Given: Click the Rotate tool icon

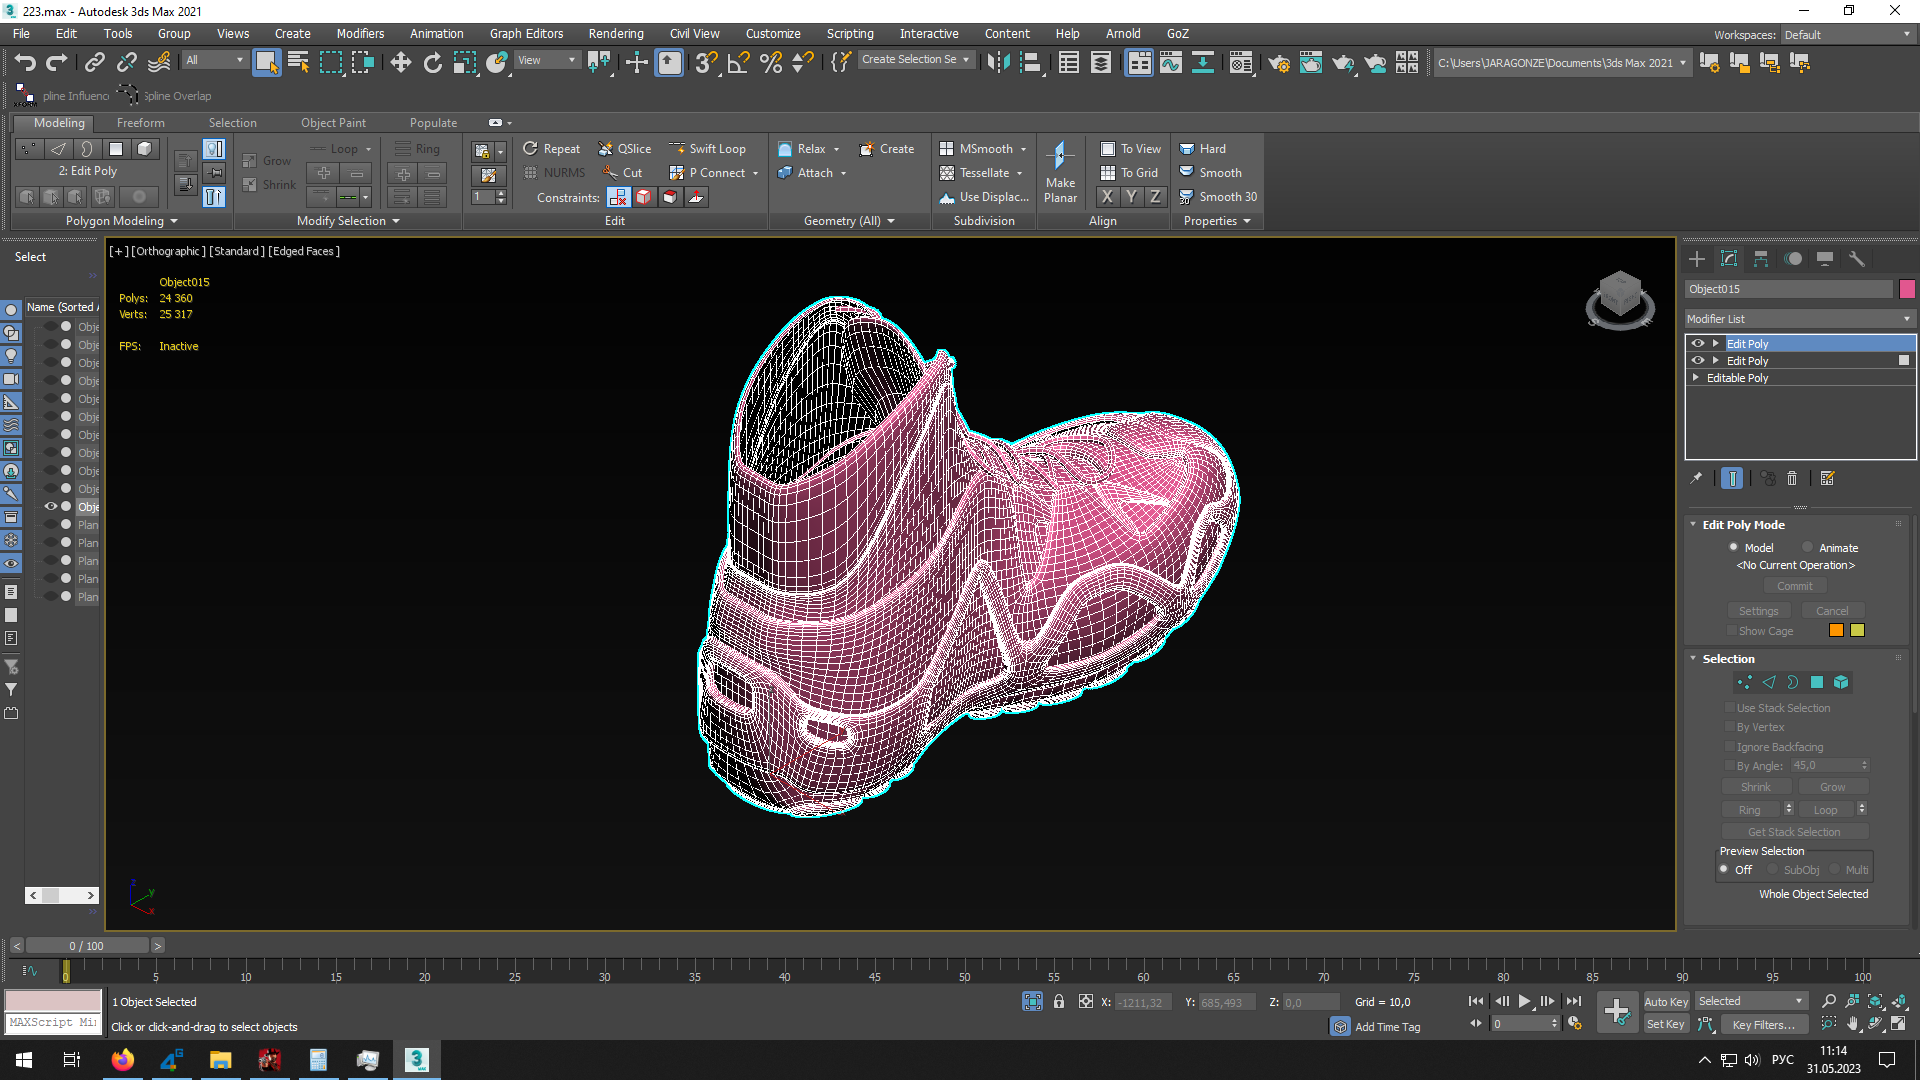Looking at the screenshot, I should click(x=432, y=63).
